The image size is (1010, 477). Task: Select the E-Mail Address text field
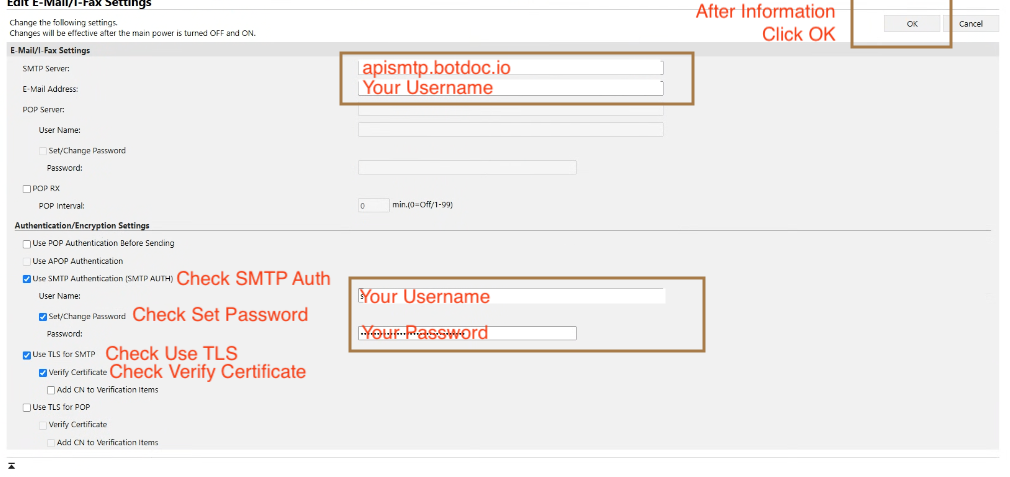[510, 88]
